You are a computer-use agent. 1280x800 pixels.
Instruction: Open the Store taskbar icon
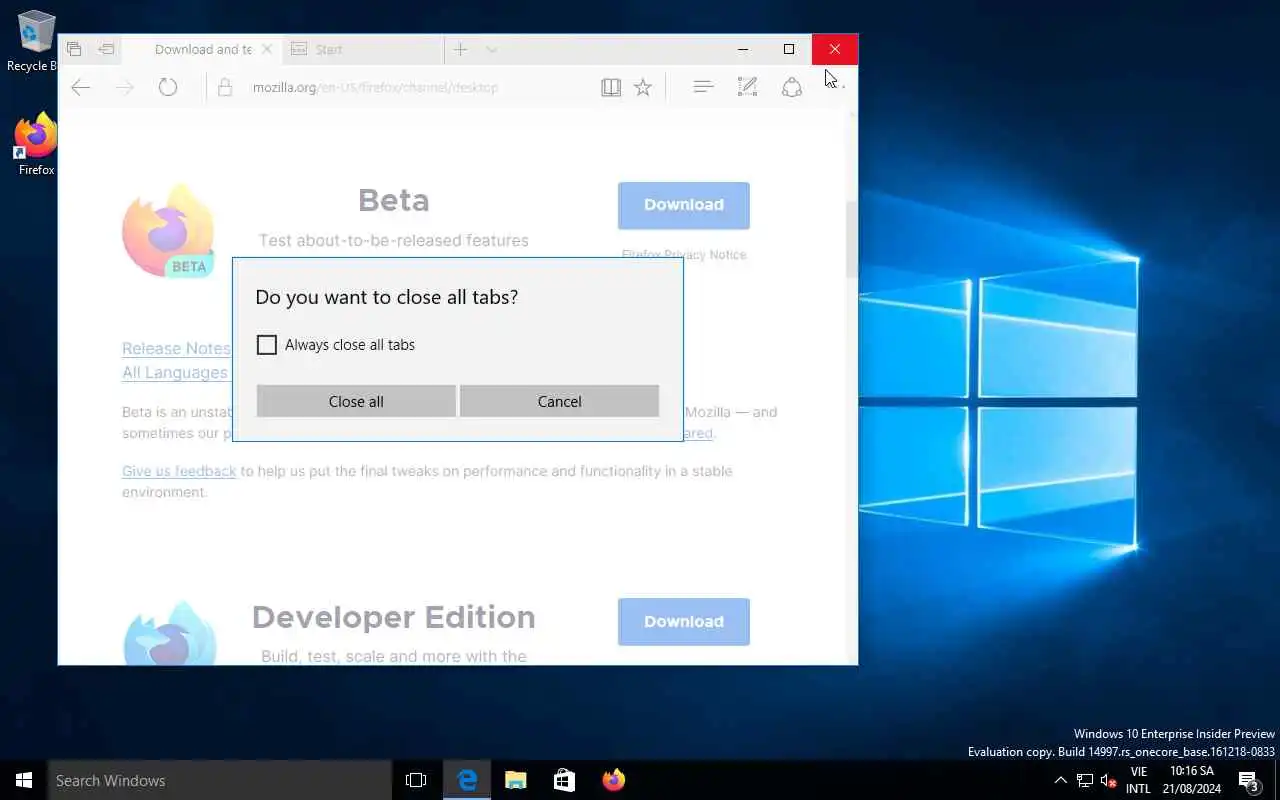click(x=565, y=780)
